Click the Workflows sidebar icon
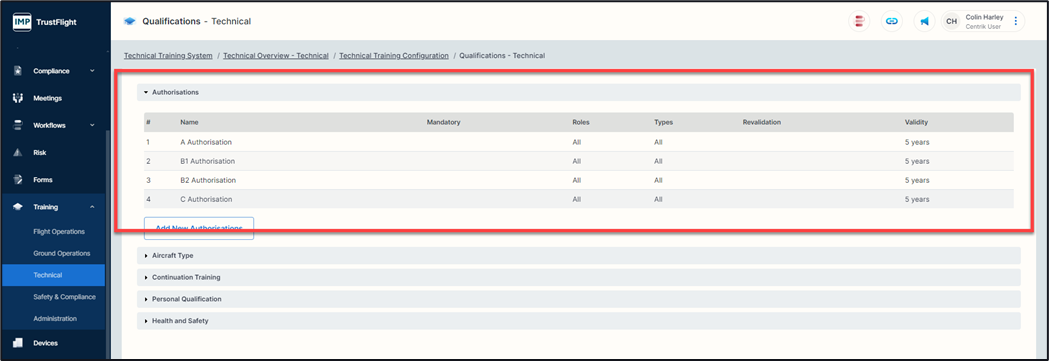 tap(19, 125)
